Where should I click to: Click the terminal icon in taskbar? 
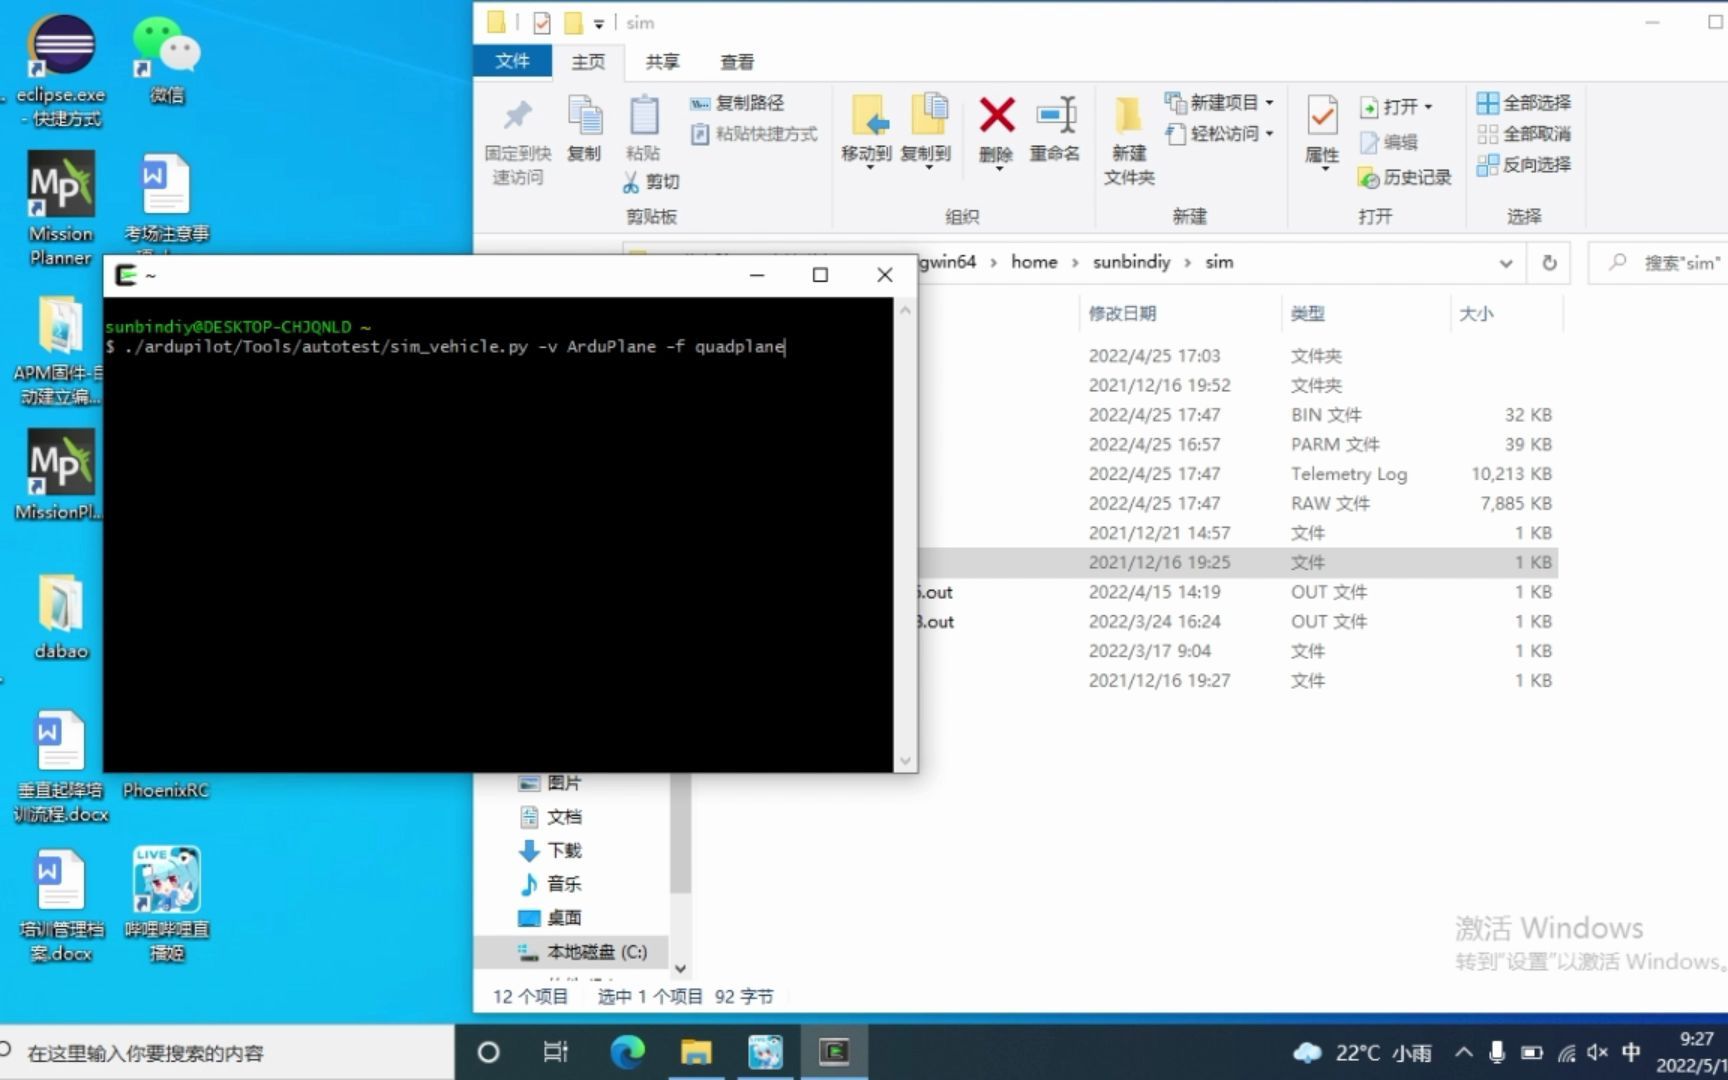[x=834, y=1052]
